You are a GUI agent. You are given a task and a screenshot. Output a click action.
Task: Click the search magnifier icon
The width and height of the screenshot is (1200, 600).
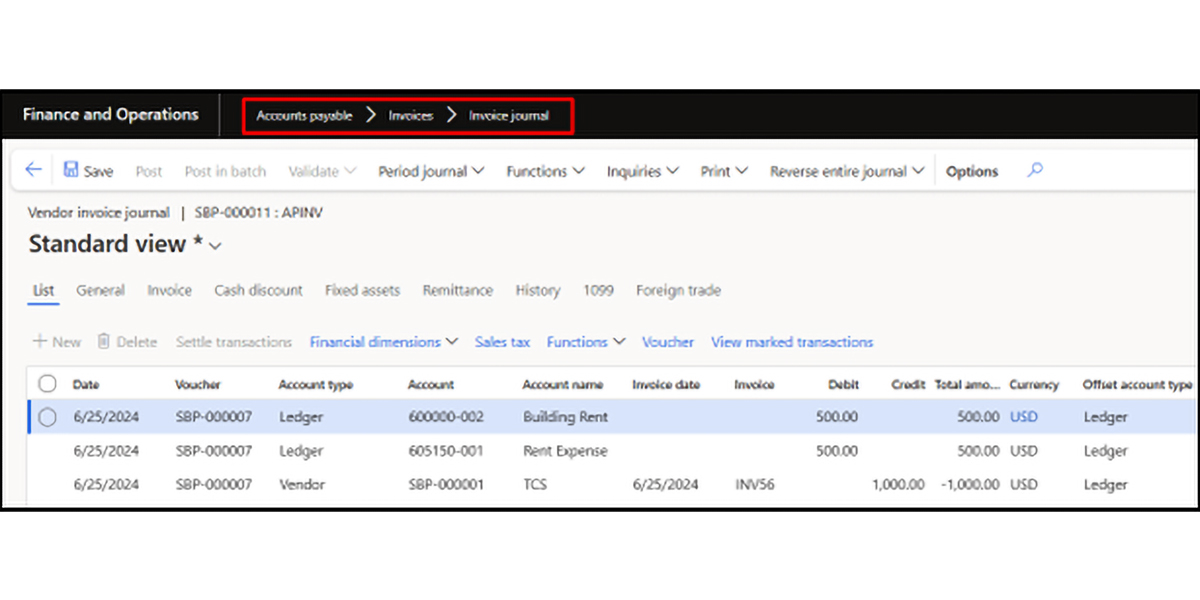click(1035, 171)
